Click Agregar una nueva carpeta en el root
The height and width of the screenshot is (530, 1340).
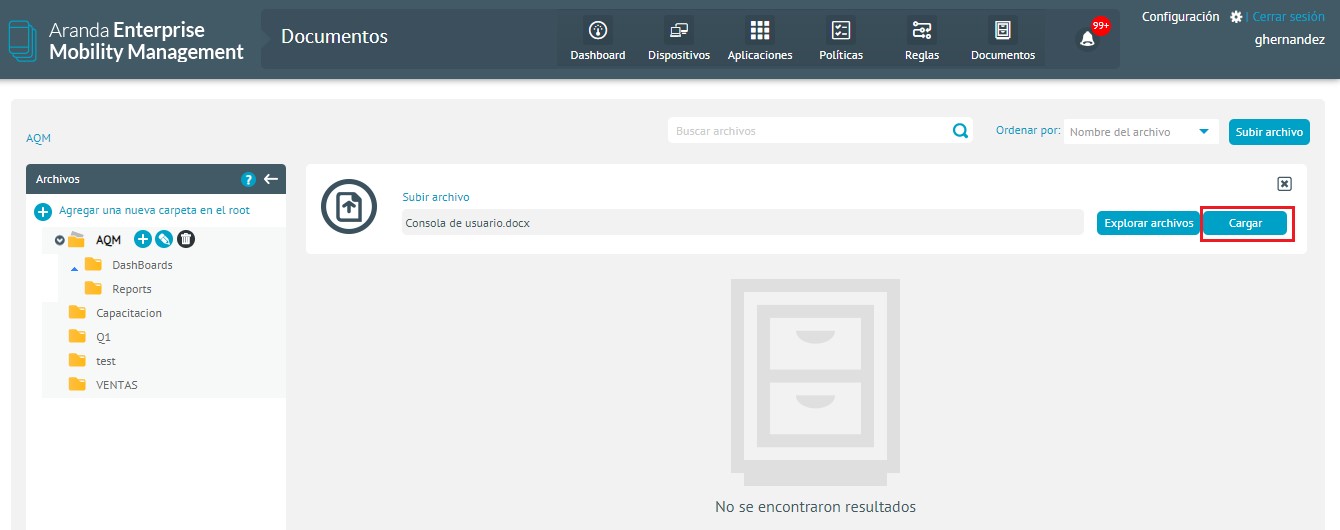154,211
